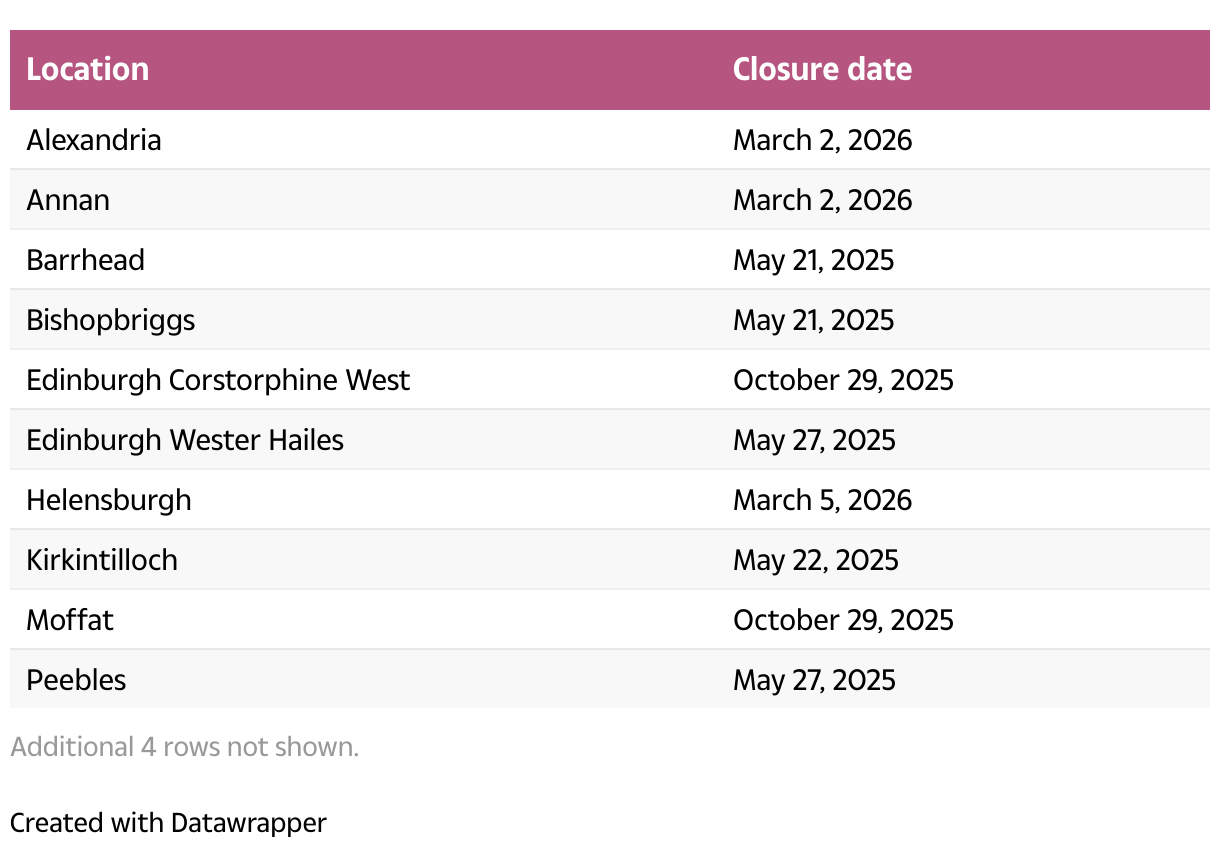Click the Barrhead location cell
This screenshot has height=850, width=1220.
pos(86,259)
